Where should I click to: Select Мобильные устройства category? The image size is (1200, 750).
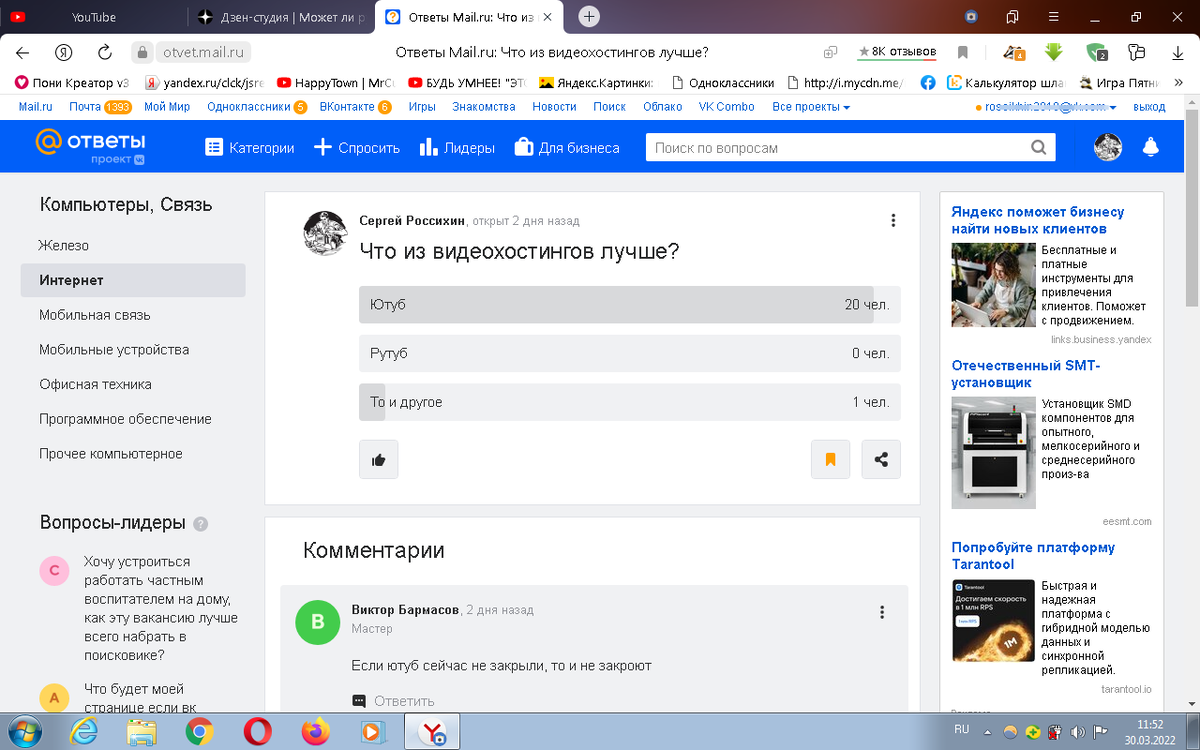[x=114, y=350]
